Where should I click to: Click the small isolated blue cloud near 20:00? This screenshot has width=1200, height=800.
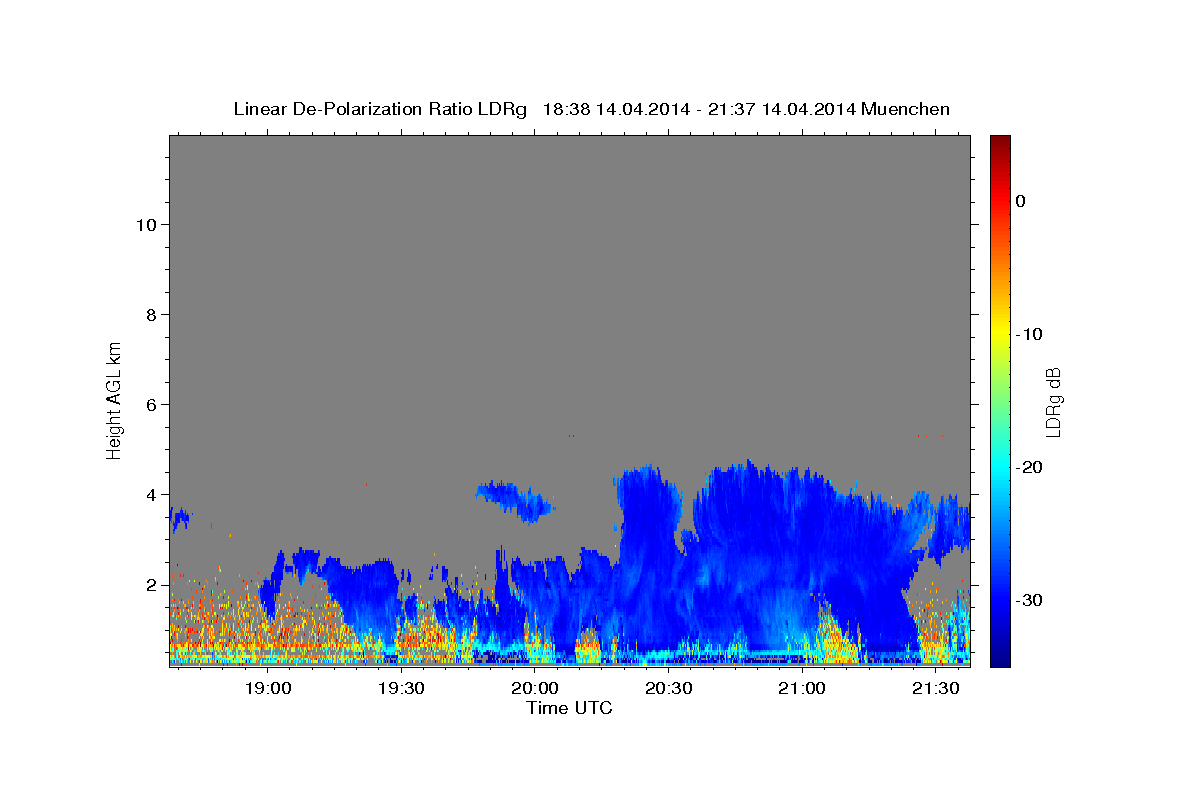tap(516, 500)
